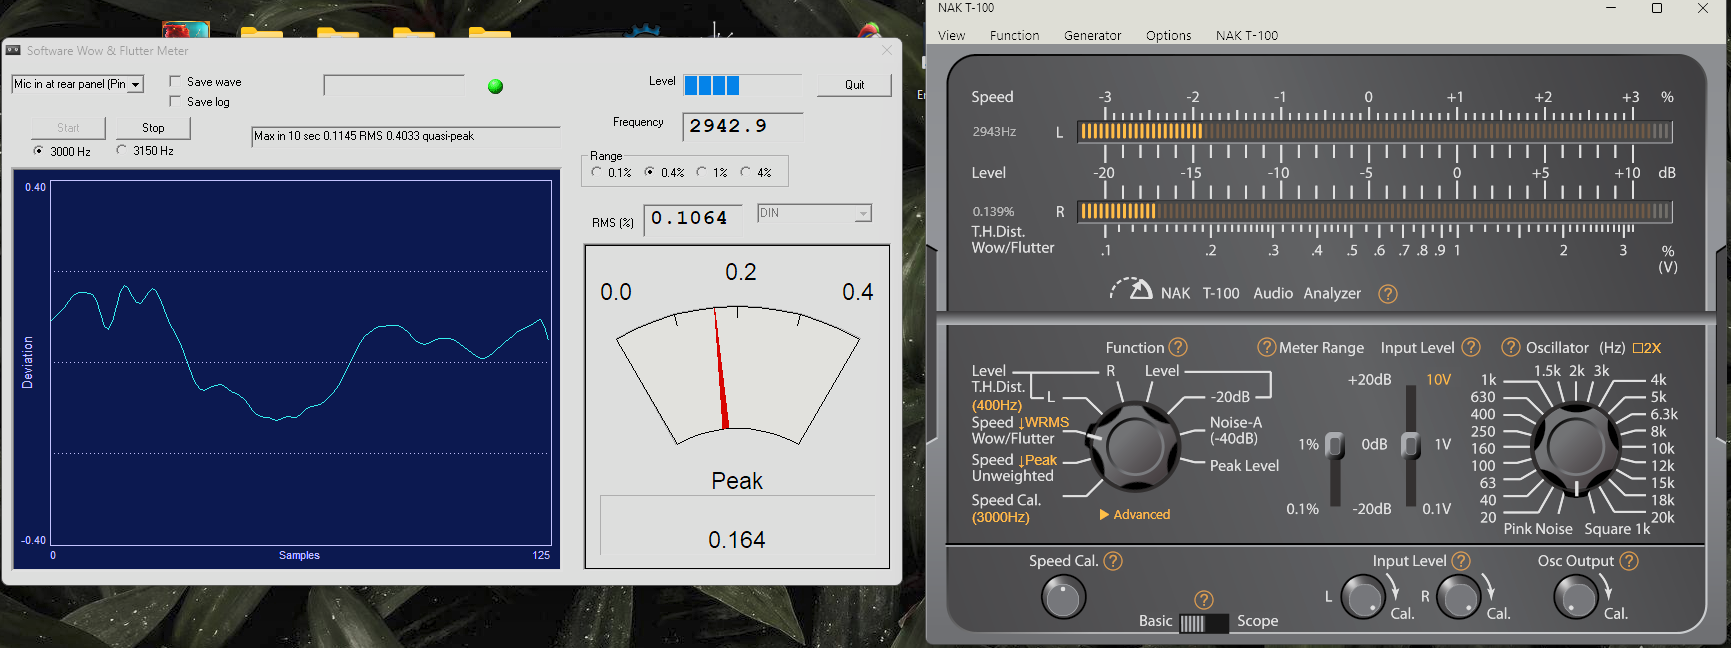The image size is (1731, 648).
Task: Open help icon before Meter Range label
Action: pos(1266,347)
